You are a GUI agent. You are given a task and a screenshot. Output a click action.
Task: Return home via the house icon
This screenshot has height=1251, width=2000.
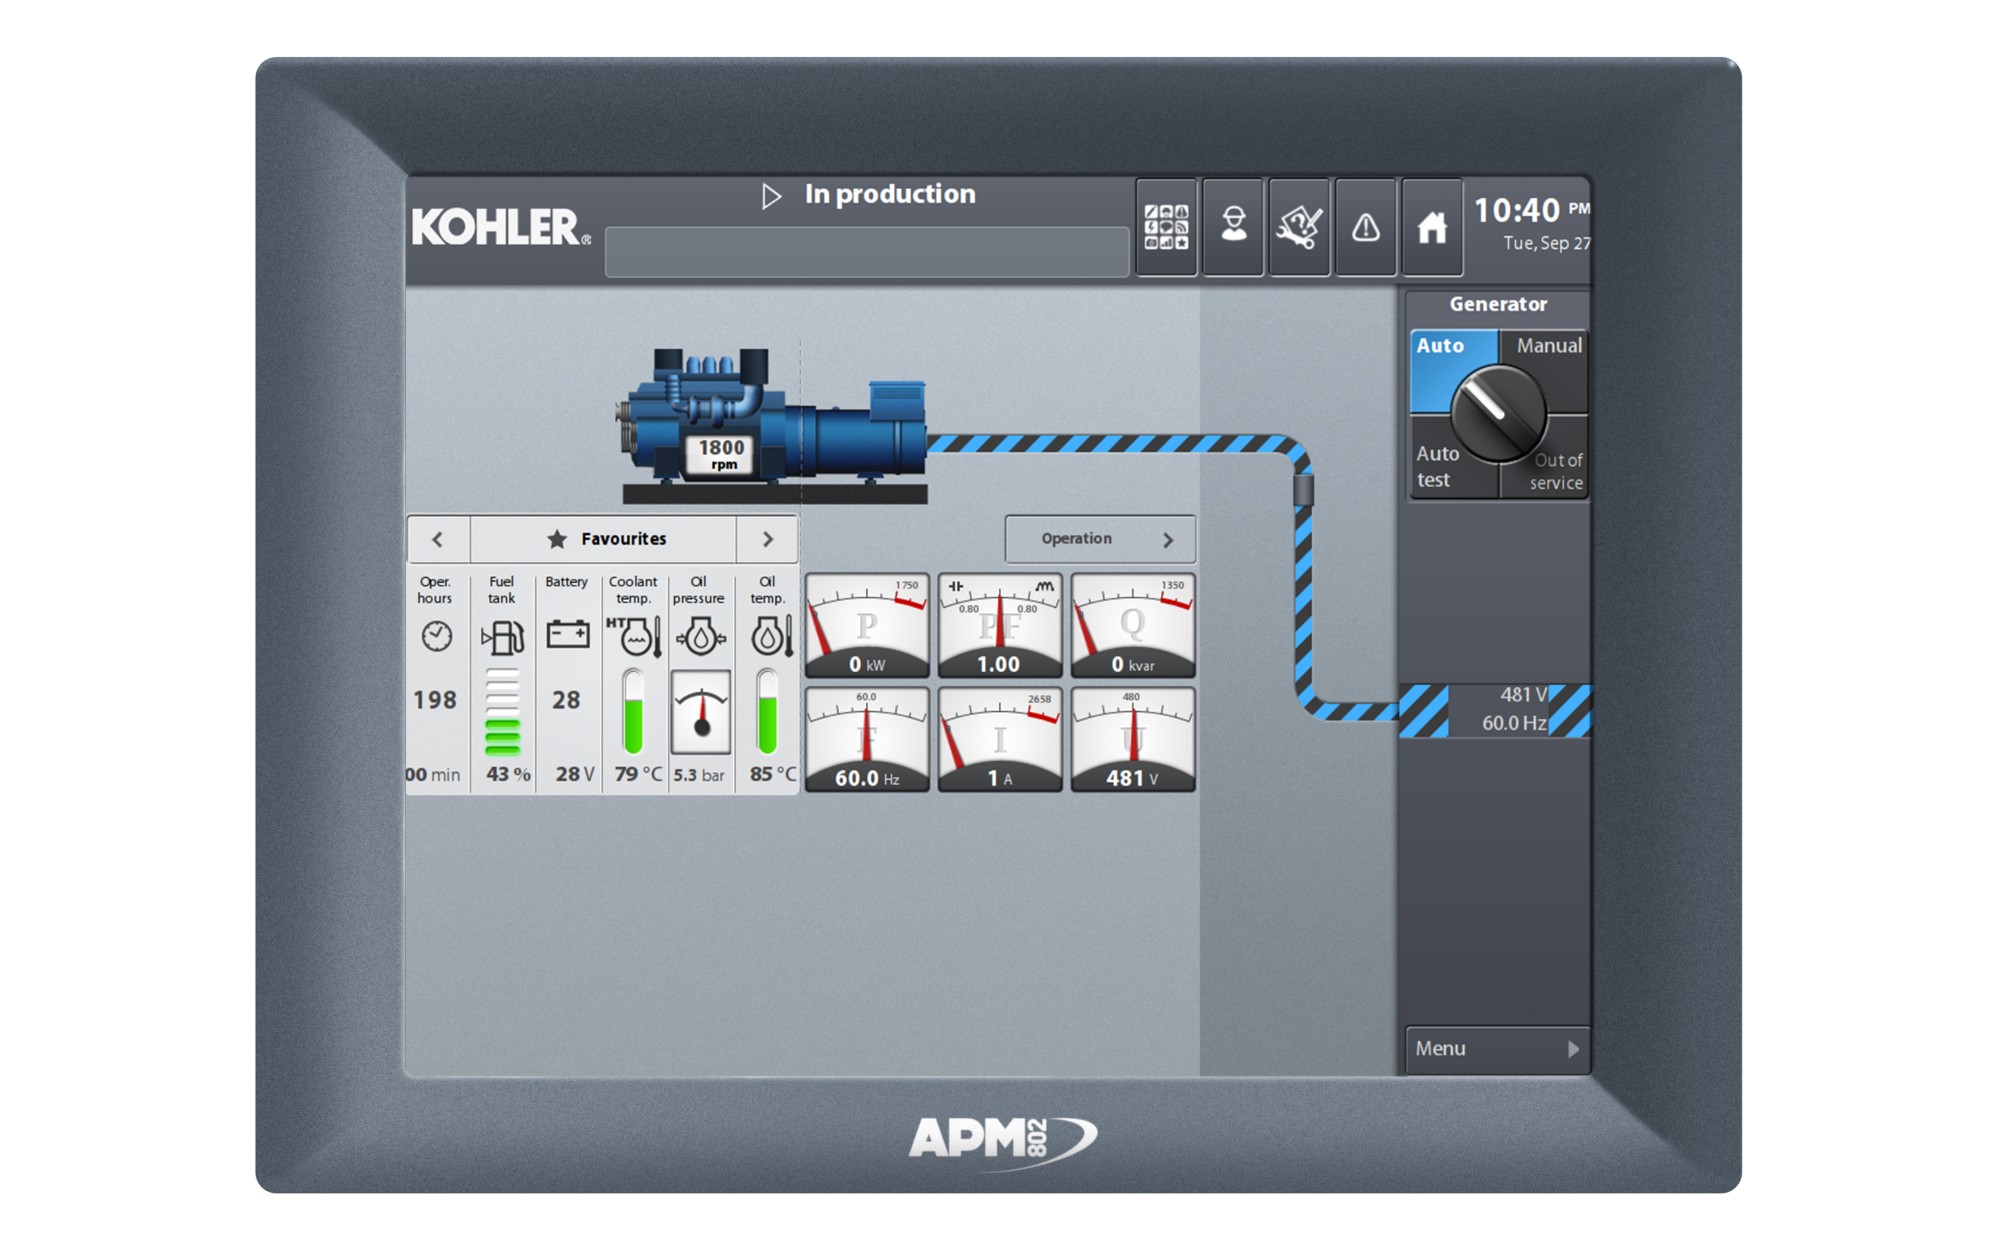tap(1432, 228)
